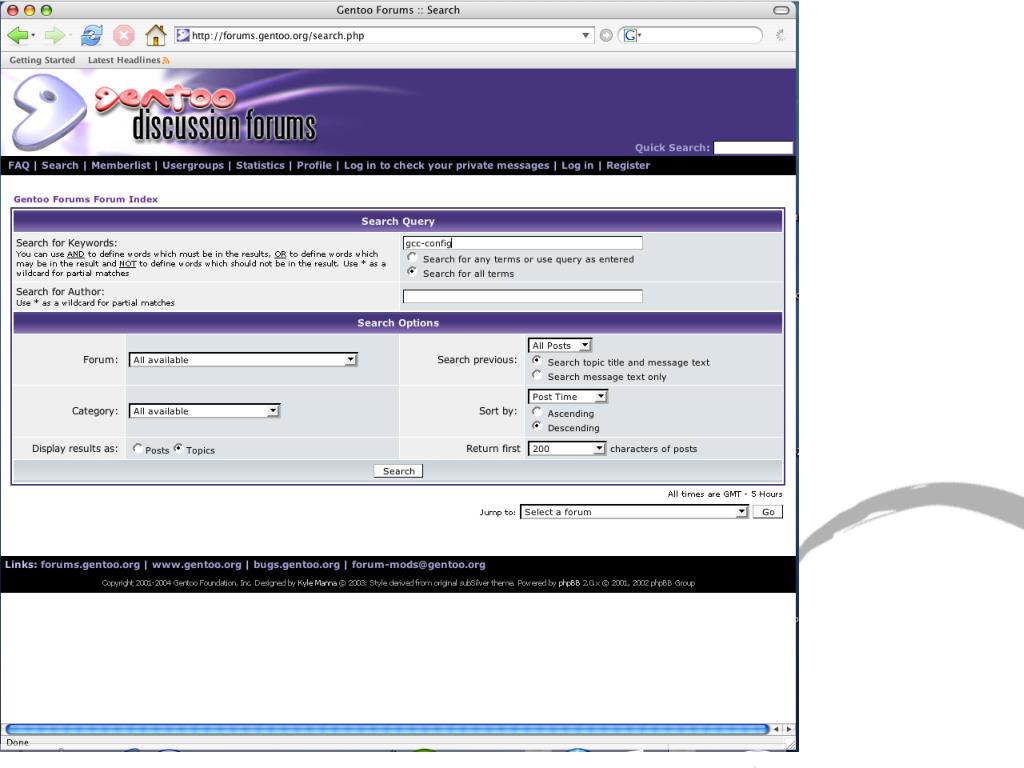
Task: Open Memberlist in the navigation bar
Action: [x=121, y=165]
